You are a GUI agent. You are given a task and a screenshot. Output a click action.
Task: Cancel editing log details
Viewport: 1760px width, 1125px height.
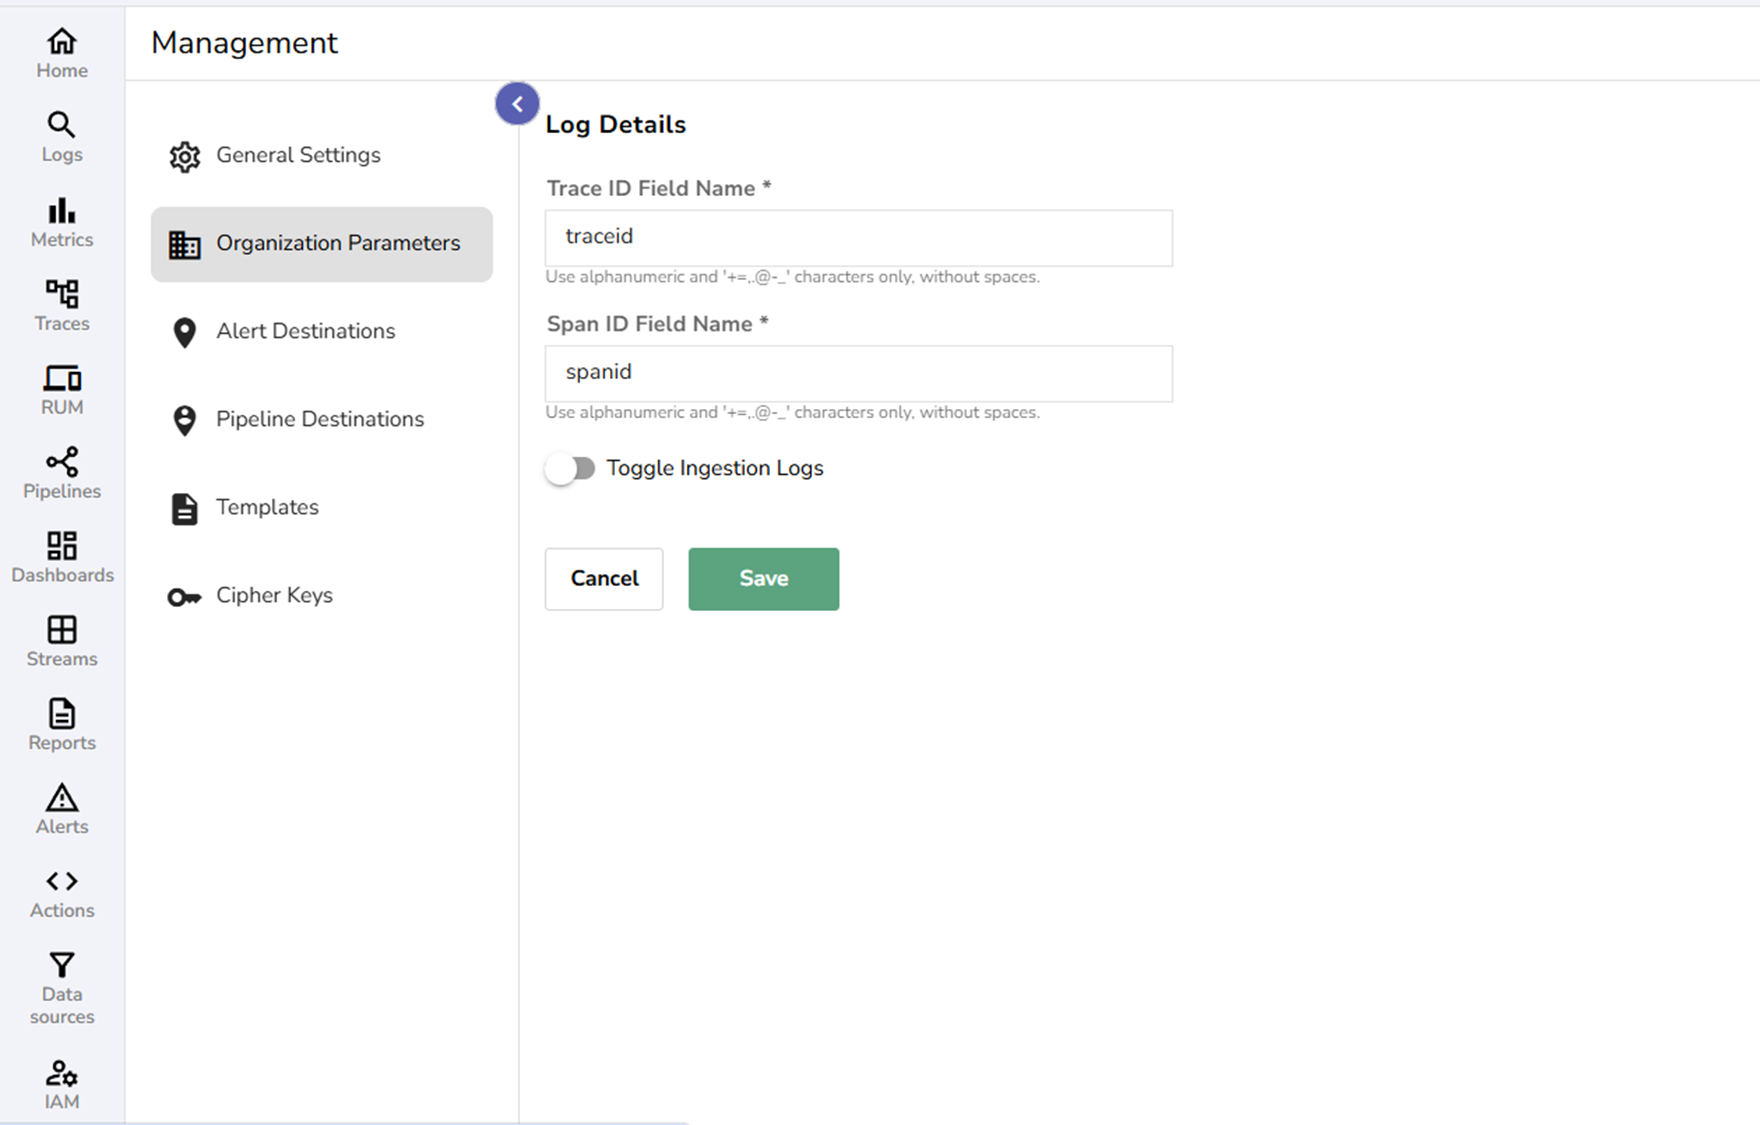point(603,578)
